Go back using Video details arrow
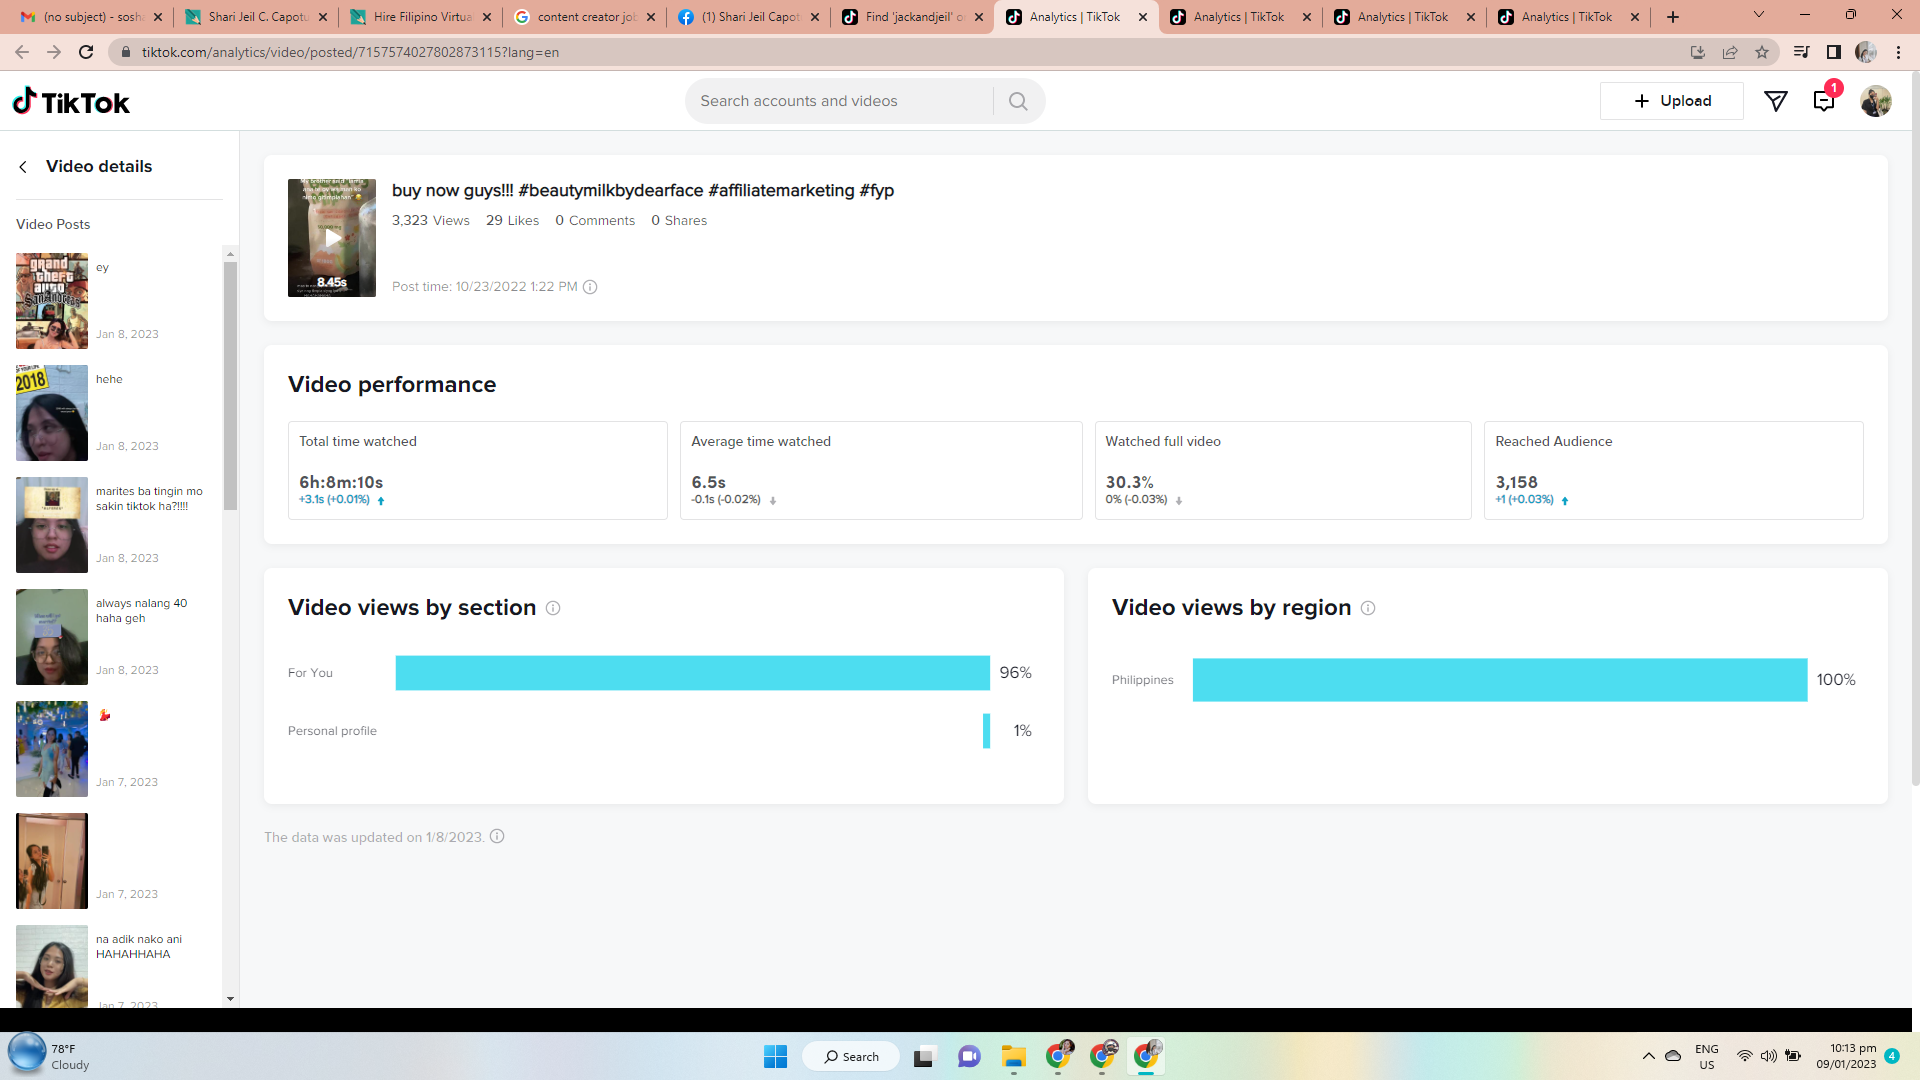 click(23, 167)
